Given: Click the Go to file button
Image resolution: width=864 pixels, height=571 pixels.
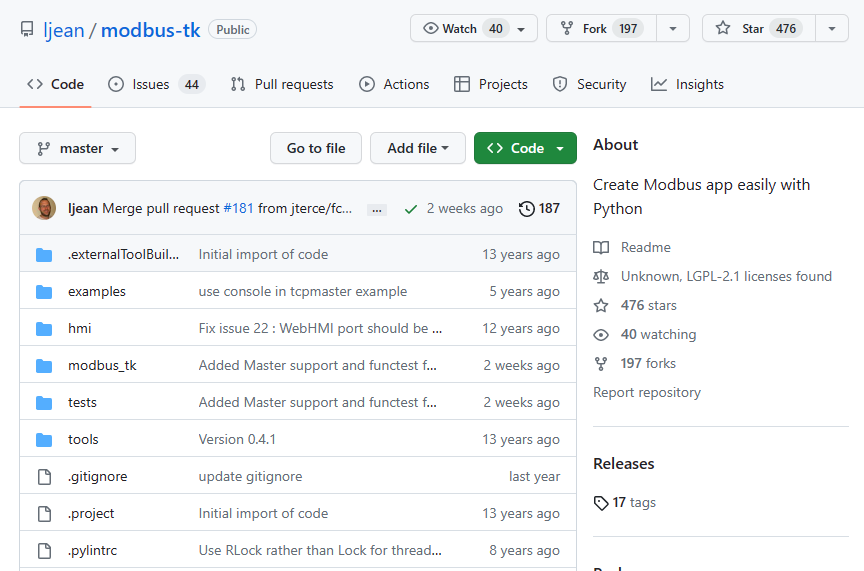Looking at the screenshot, I should (316, 148).
